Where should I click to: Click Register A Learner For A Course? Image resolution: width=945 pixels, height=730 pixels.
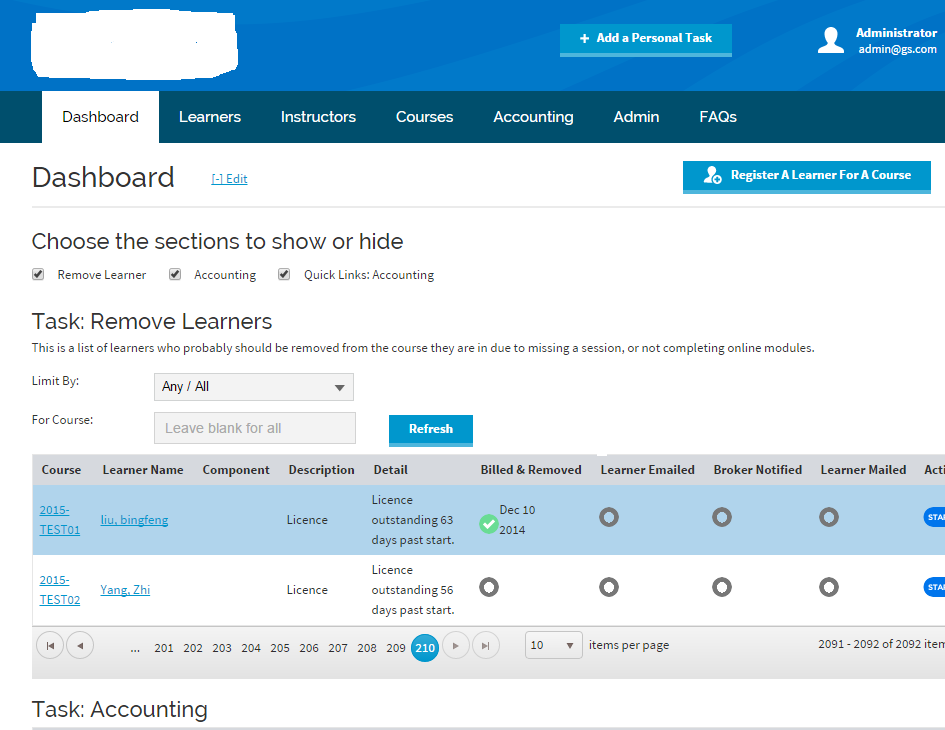pos(806,175)
